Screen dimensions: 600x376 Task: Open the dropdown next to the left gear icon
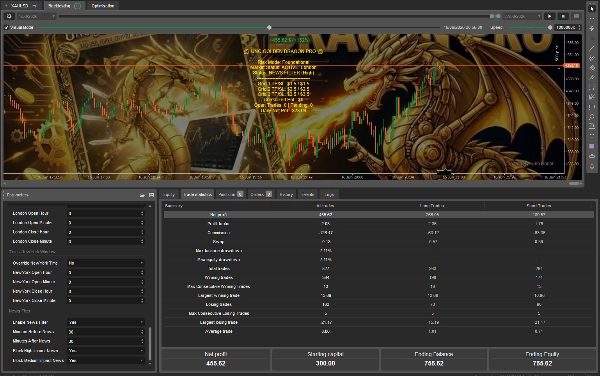[36, 16]
